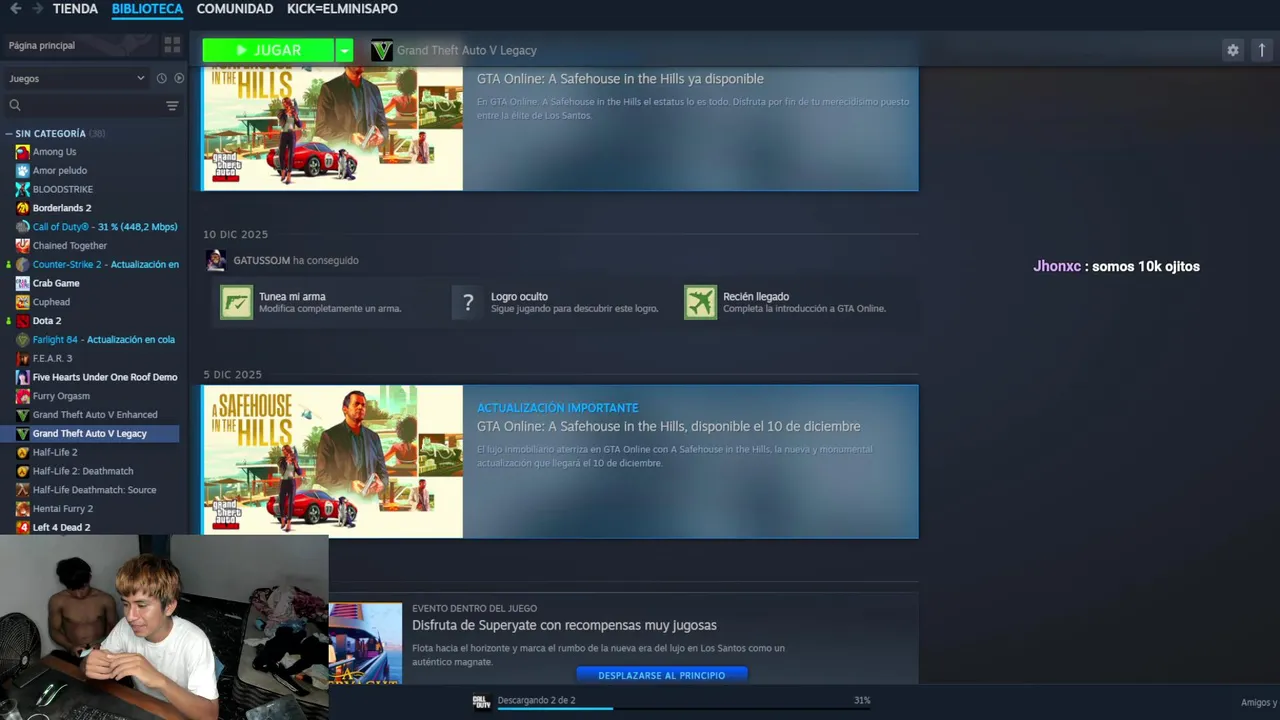Viewport: 1280px width, 720px height.
Task: Open the COMUNIDAD tab
Action: pyautogui.click(x=235, y=9)
